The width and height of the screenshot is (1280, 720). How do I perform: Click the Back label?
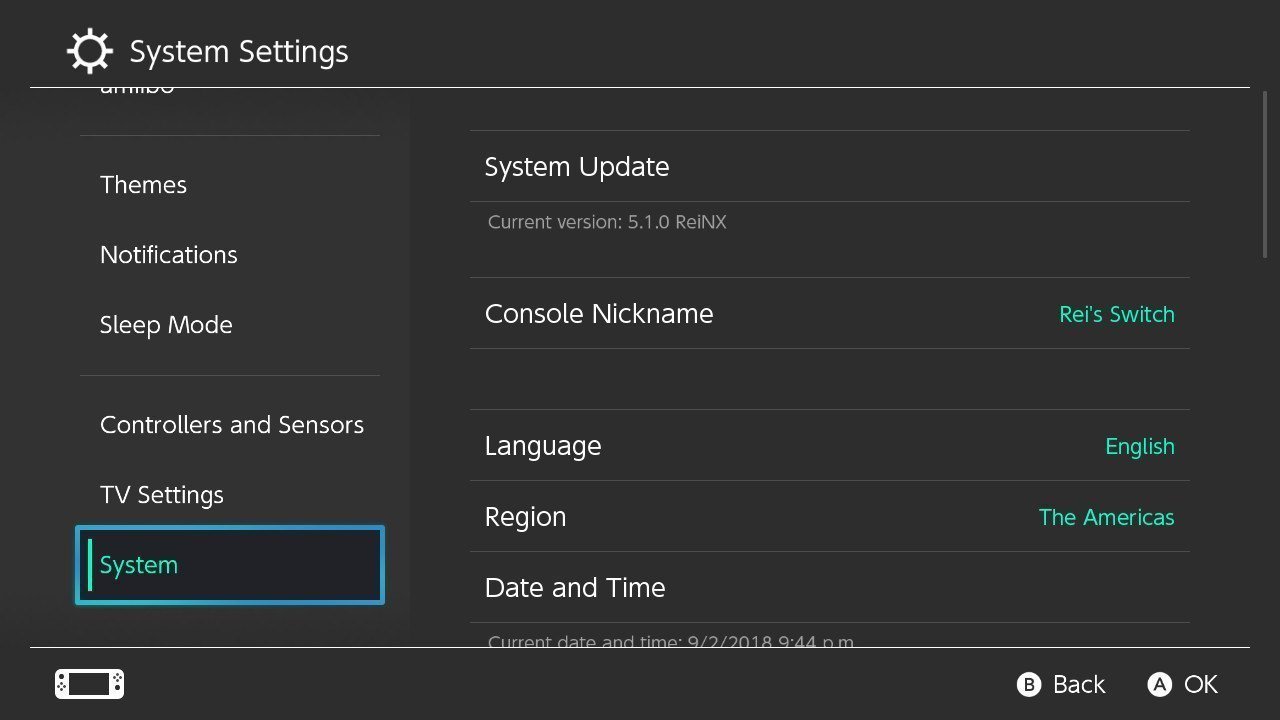click(x=1079, y=684)
